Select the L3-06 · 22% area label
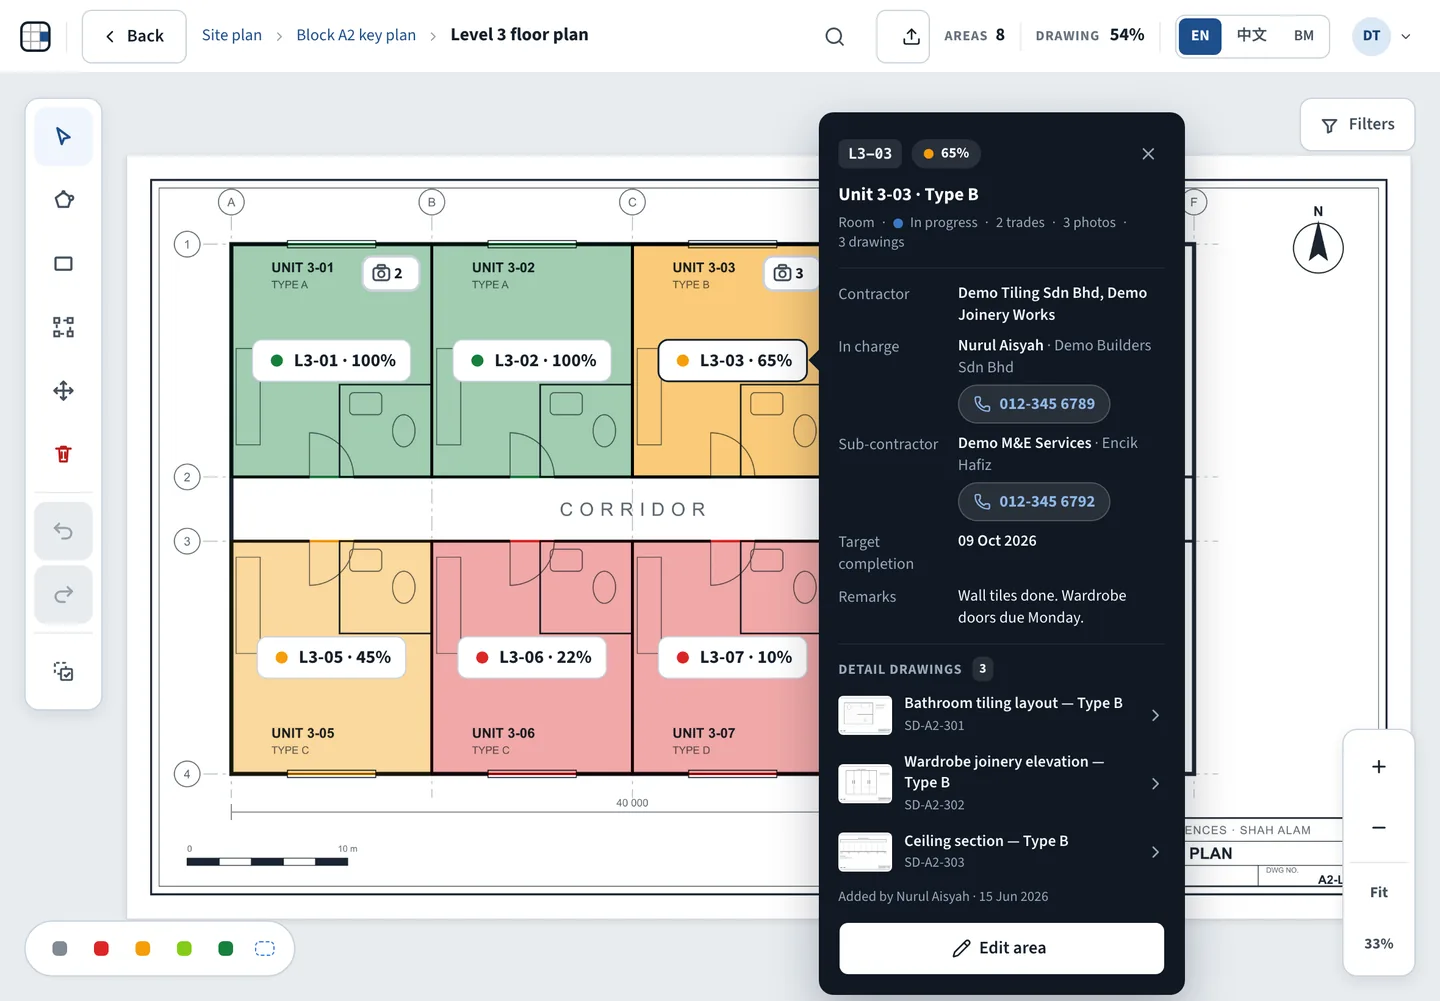The image size is (1440, 1001). [x=532, y=657]
